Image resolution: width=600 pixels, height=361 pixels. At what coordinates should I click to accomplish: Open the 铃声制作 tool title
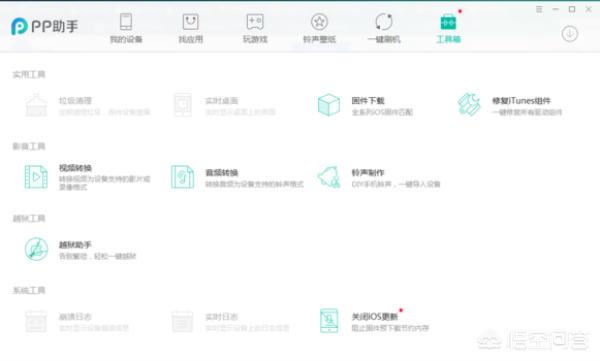click(x=368, y=173)
